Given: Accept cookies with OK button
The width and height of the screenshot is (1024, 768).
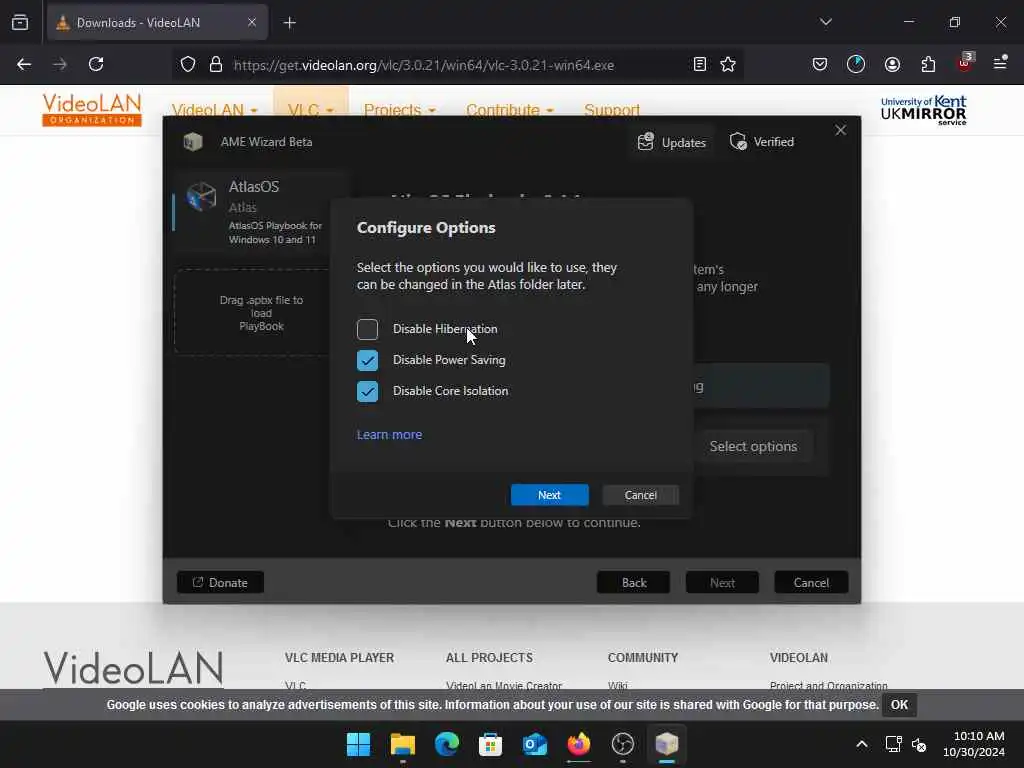Looking at the screenshot, I should tap(899, 705).
